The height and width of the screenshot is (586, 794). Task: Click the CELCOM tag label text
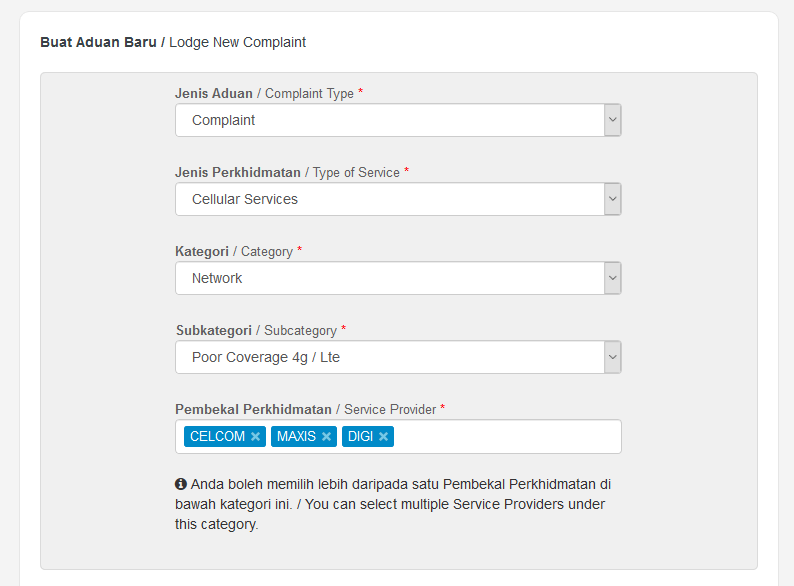tap(217, 437)
